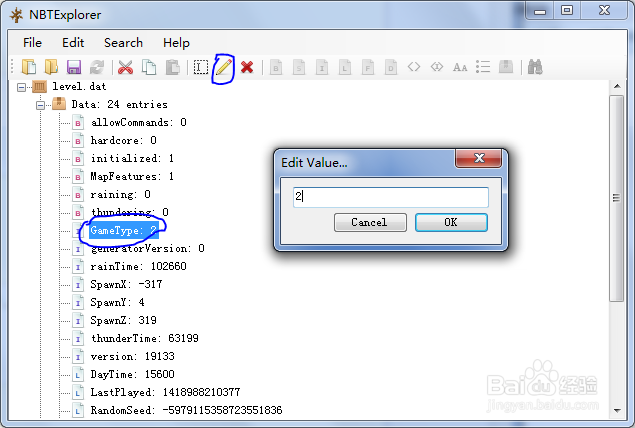Open the Search menu
635x428 pixels.
pos(124,43)
